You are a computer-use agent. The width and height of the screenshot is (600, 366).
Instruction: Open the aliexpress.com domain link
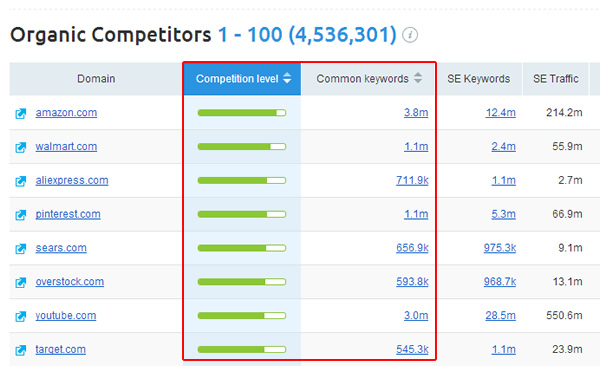(72, 180)
